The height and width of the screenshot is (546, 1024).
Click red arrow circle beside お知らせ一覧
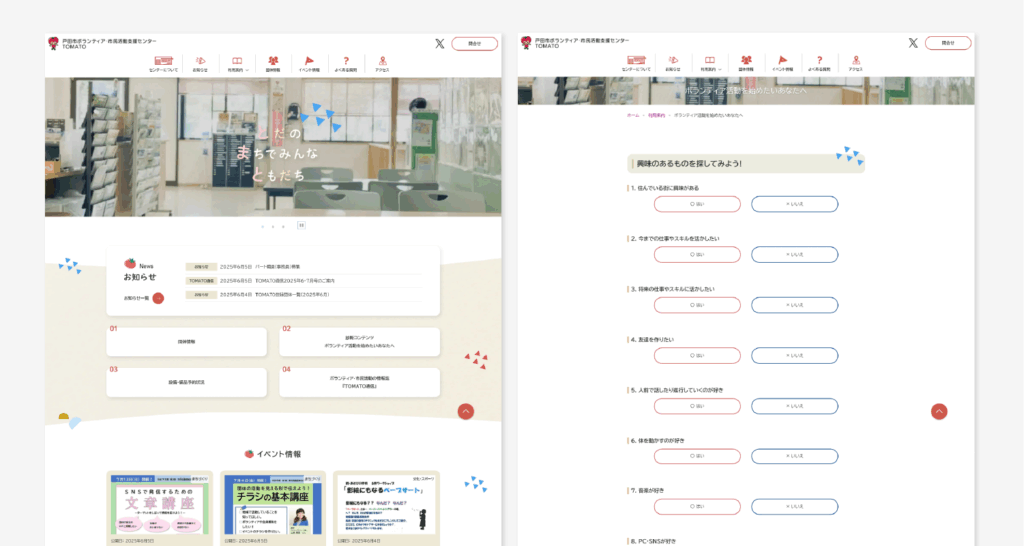[x=158, y=298]
